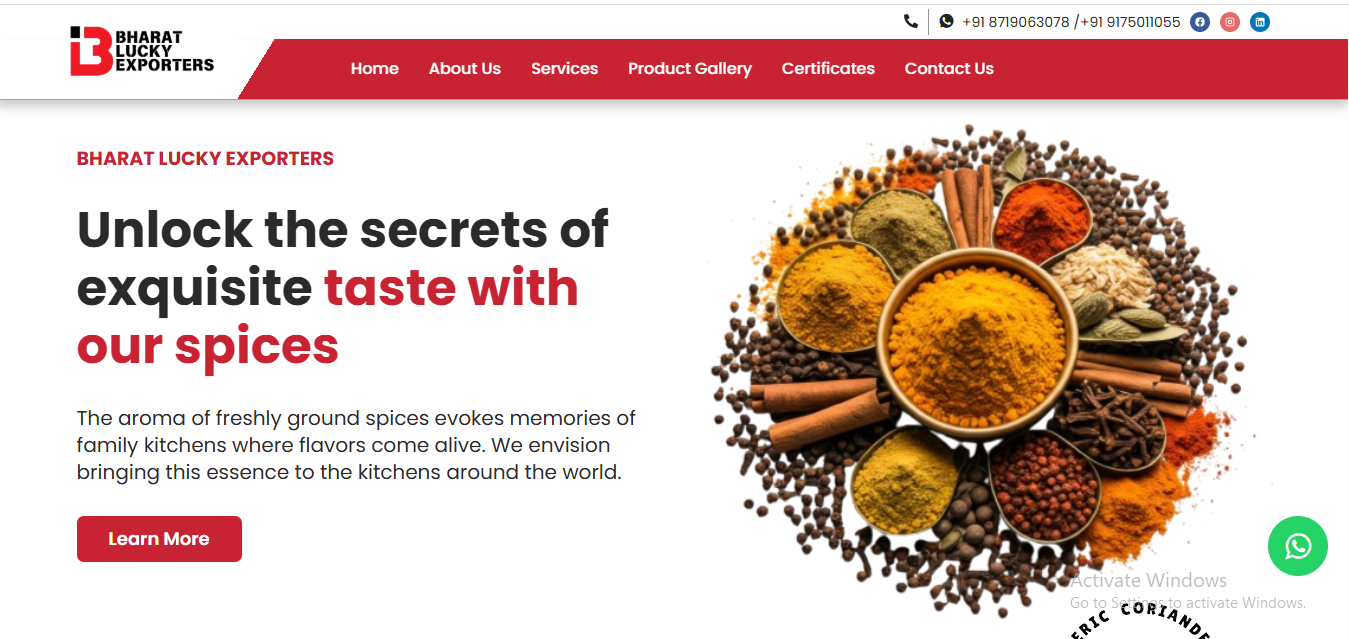1349x639 pixels.
Task: Click the small WhatsApp icon beside phone numbers
Action: [946, 21]
